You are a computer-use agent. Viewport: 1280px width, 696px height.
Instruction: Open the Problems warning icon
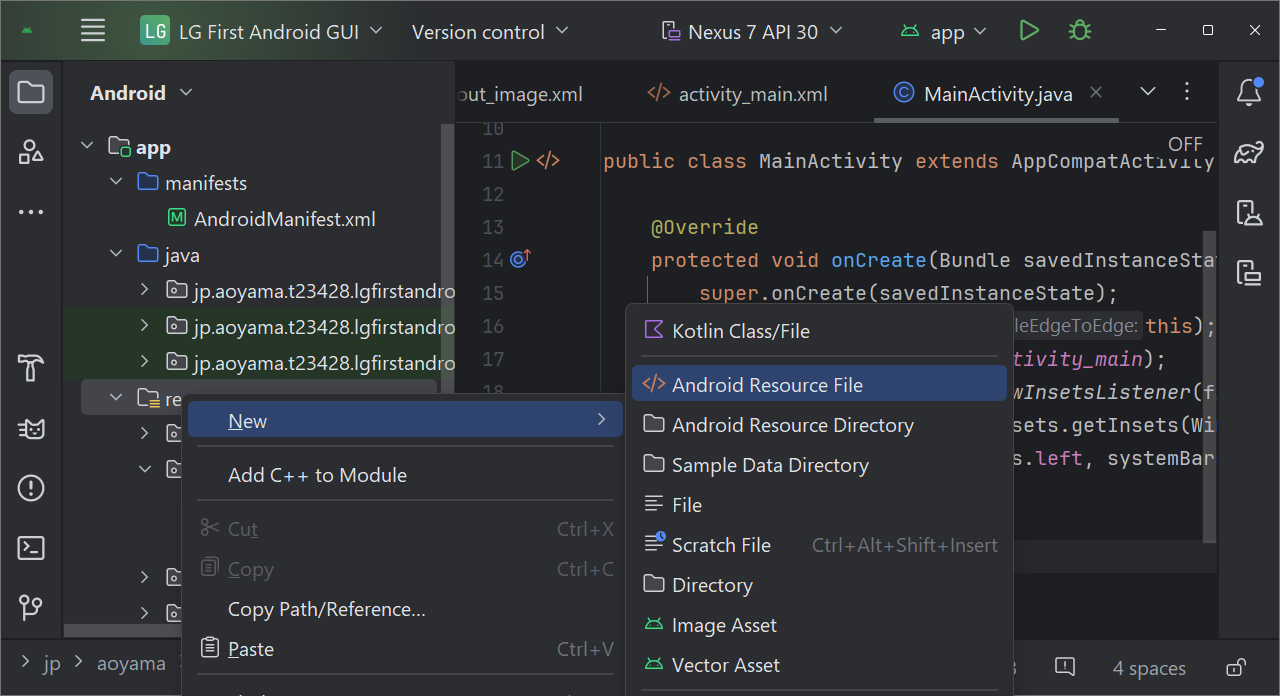coord(31,489)
